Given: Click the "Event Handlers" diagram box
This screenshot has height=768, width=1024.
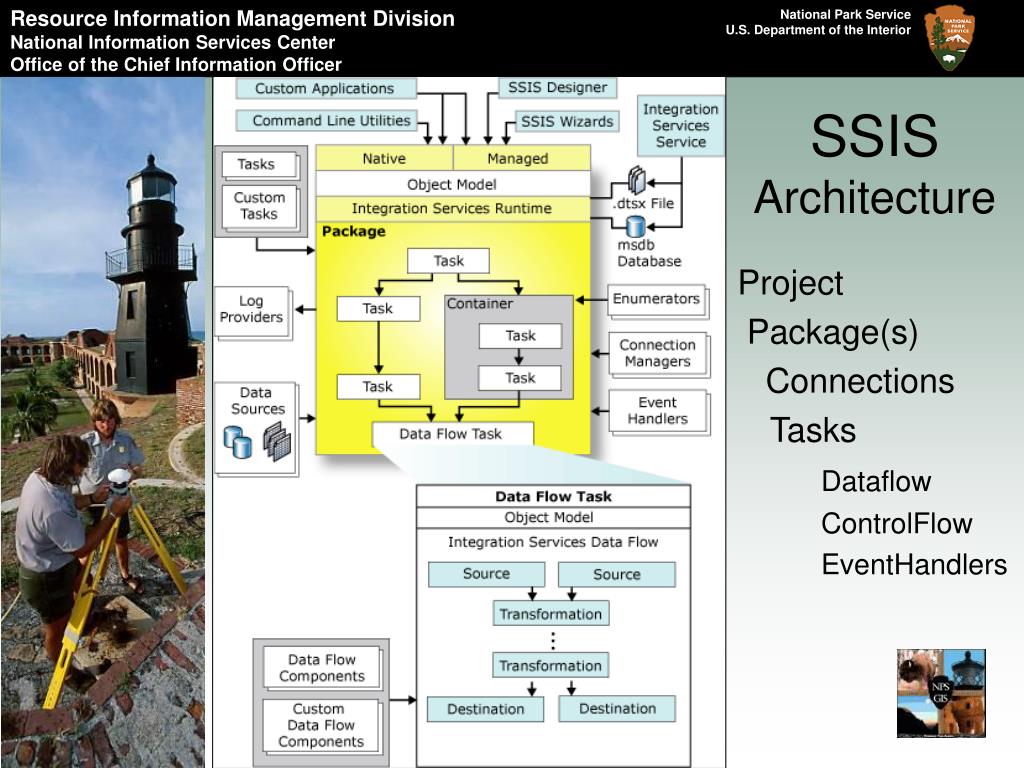Looking at the screenshot, I should [x=658, y=411].
